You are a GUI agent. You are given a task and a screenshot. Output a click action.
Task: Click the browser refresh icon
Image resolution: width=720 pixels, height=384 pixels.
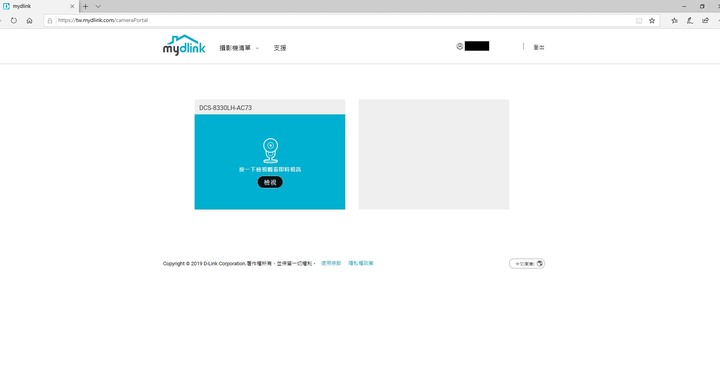coord(14,21)
